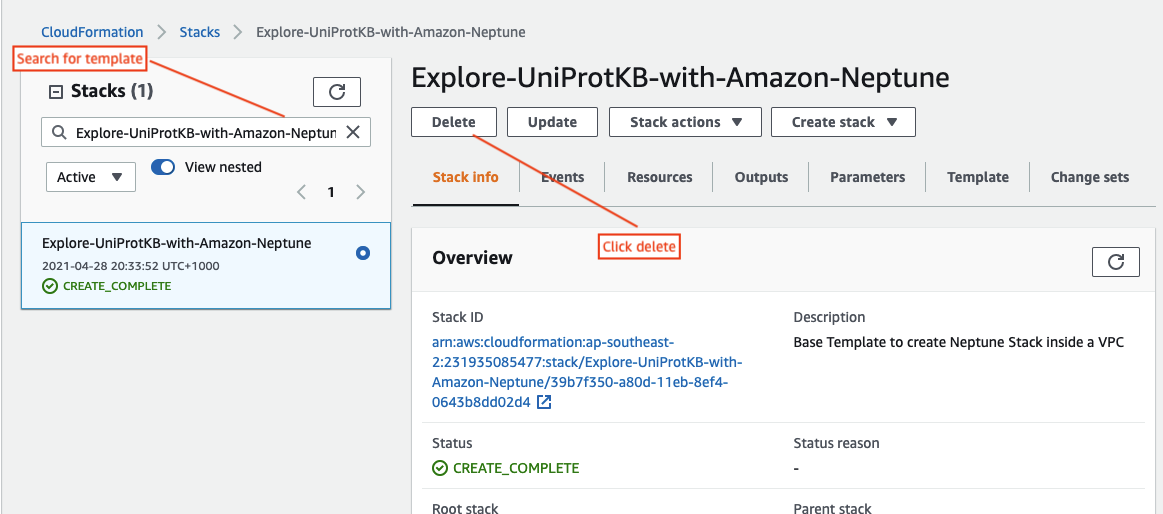The width and height of the screenshot is (1163, 514).
Task: Click the search magnifier icon
Action: pos(59,133)
